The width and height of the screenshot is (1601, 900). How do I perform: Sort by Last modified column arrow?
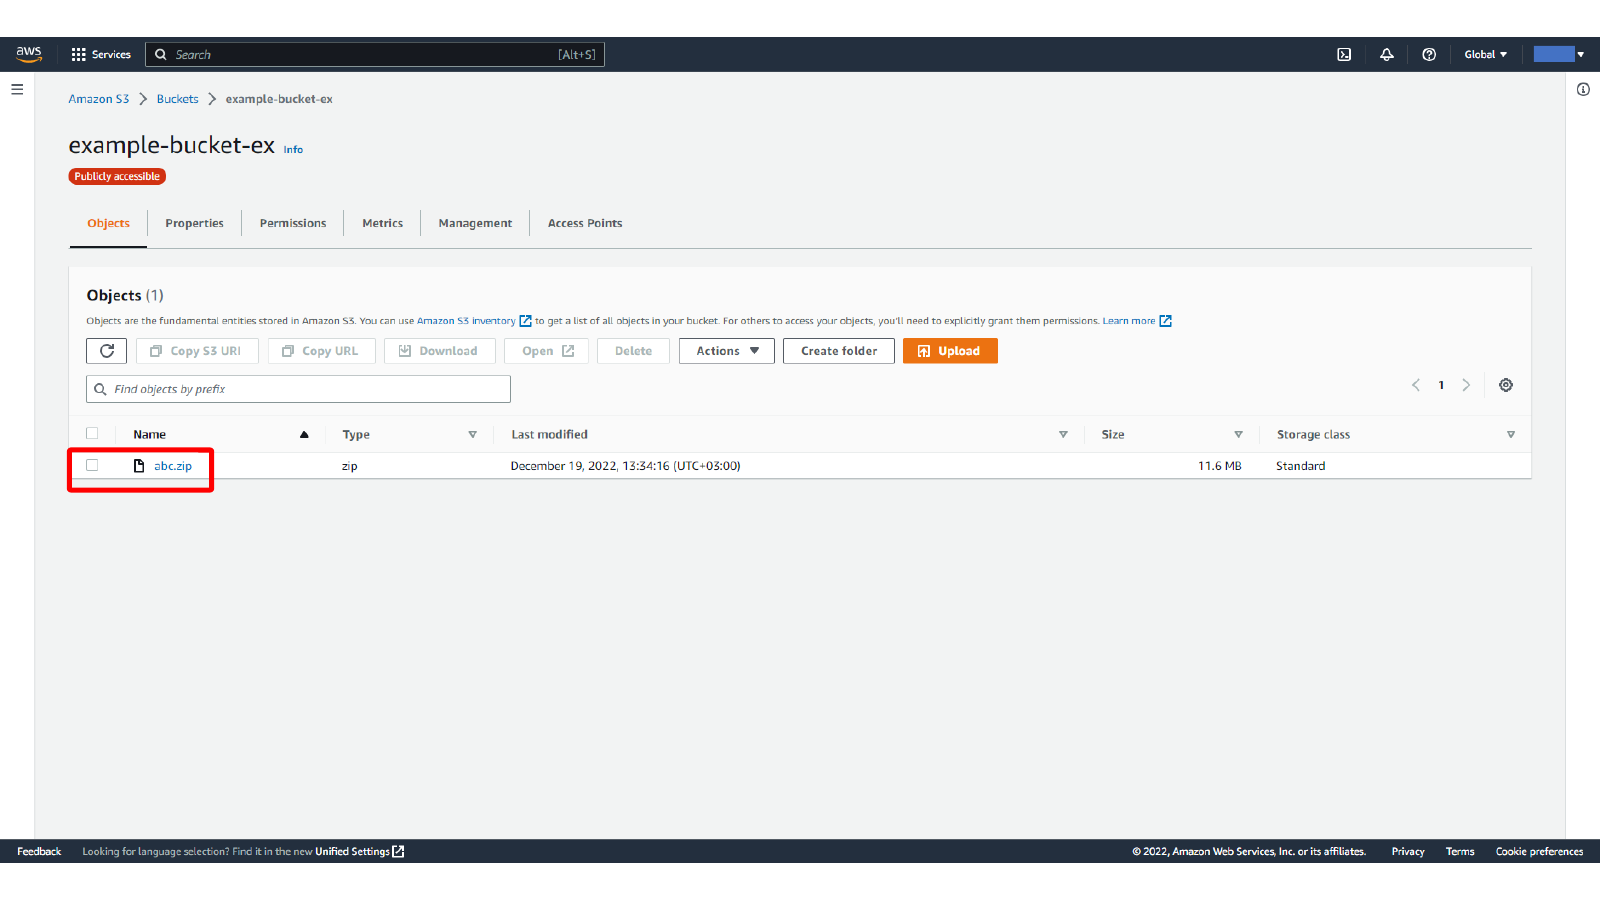pyautogui.click(x=1063, y=434)
